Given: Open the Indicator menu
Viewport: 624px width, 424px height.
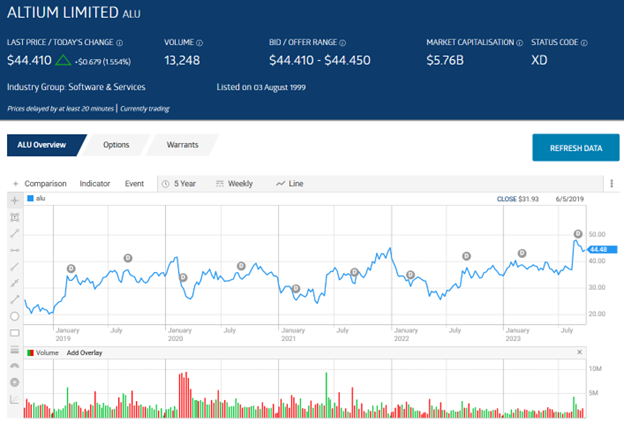Looking at the screenshot, I should pyautogui.click(x=95, y=184).
